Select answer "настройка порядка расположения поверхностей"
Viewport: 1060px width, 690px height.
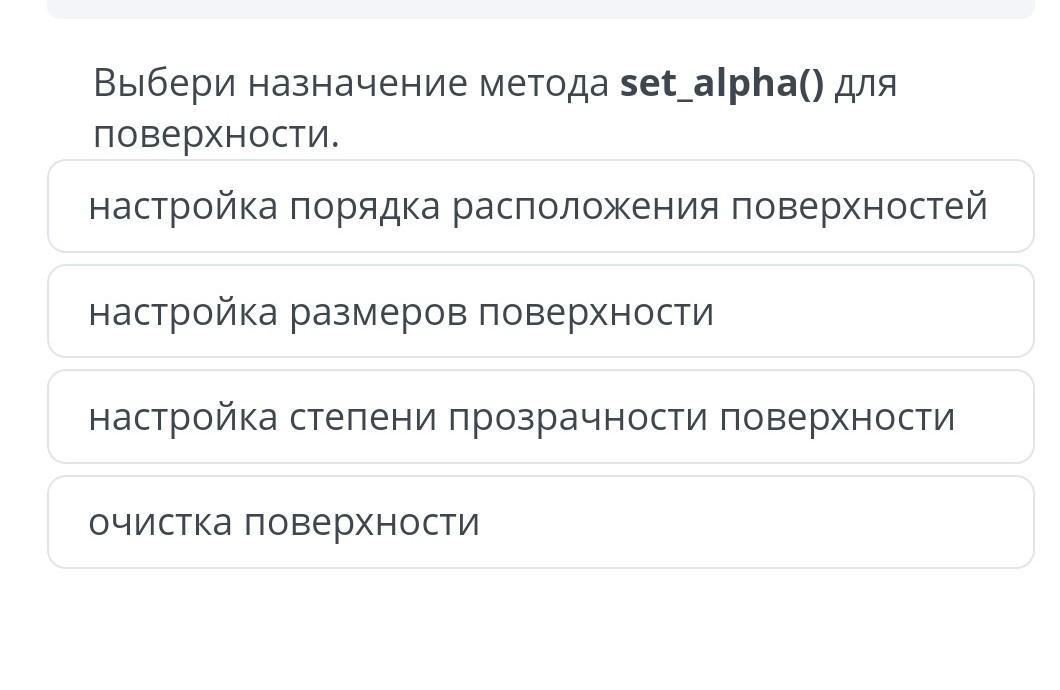(x=540, y=207)
